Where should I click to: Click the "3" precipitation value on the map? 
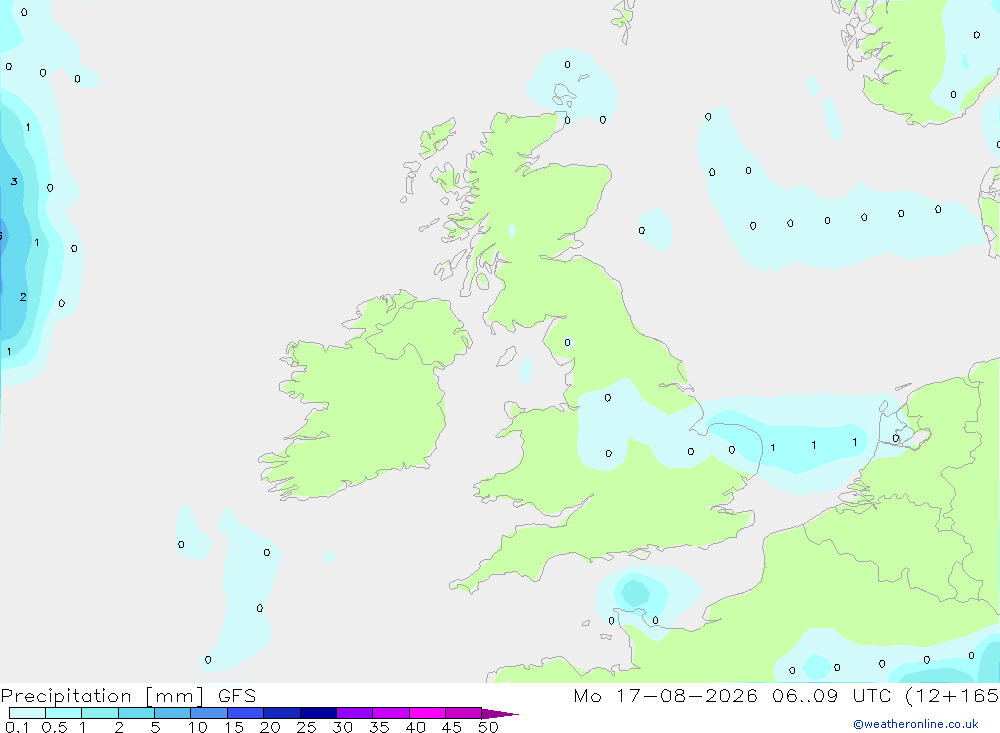14,182
